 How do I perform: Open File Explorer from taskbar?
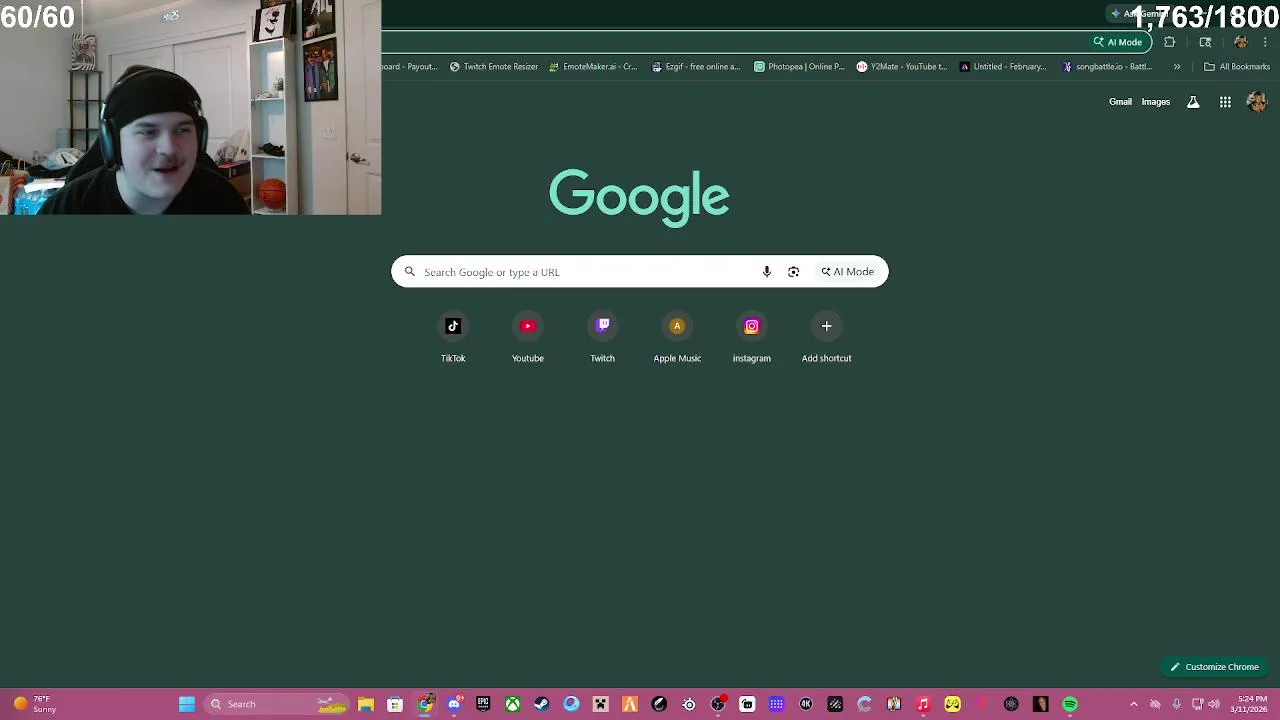coord(366,704)
